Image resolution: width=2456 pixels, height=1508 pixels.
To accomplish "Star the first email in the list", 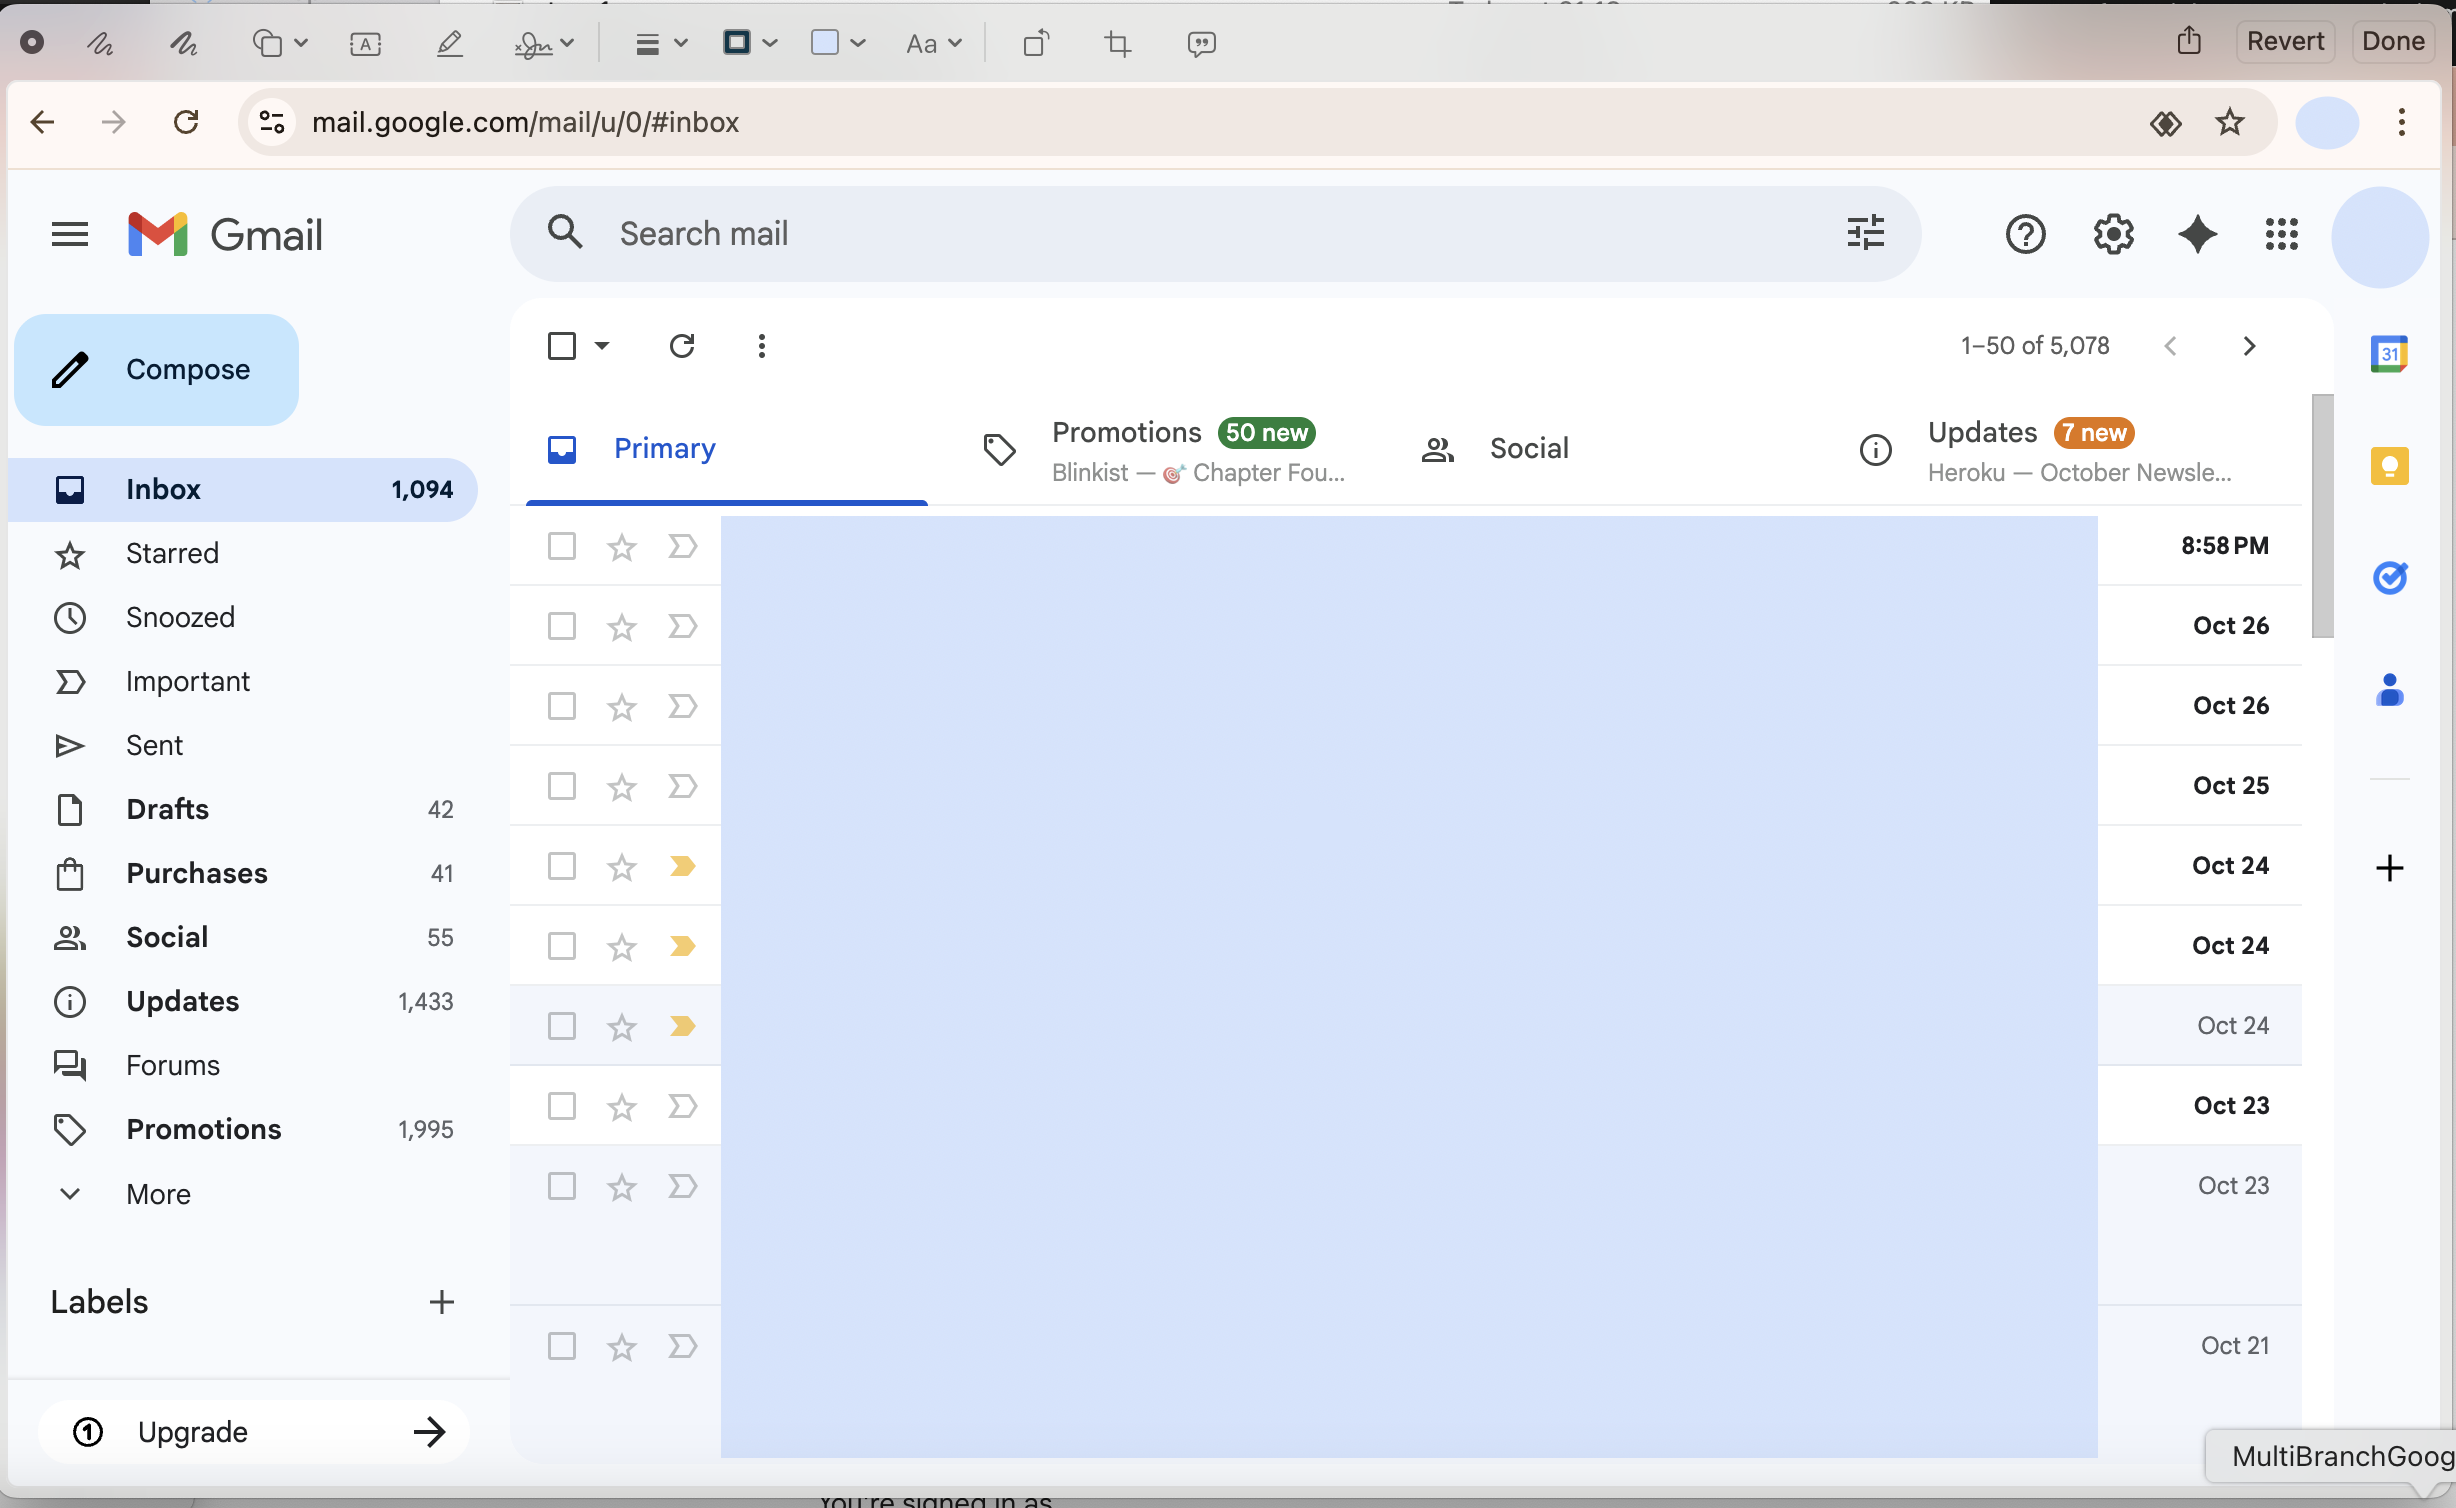I will [620, 546].
